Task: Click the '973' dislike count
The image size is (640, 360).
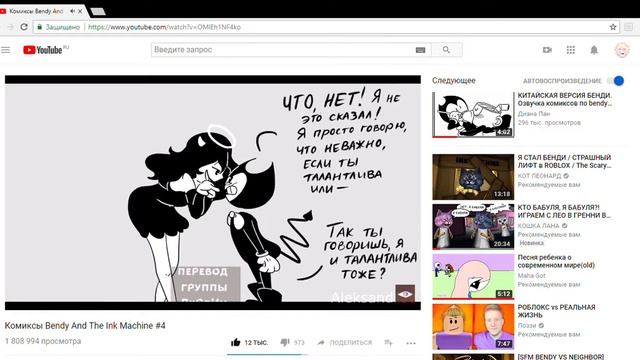Action: click(x=299, y=342)
